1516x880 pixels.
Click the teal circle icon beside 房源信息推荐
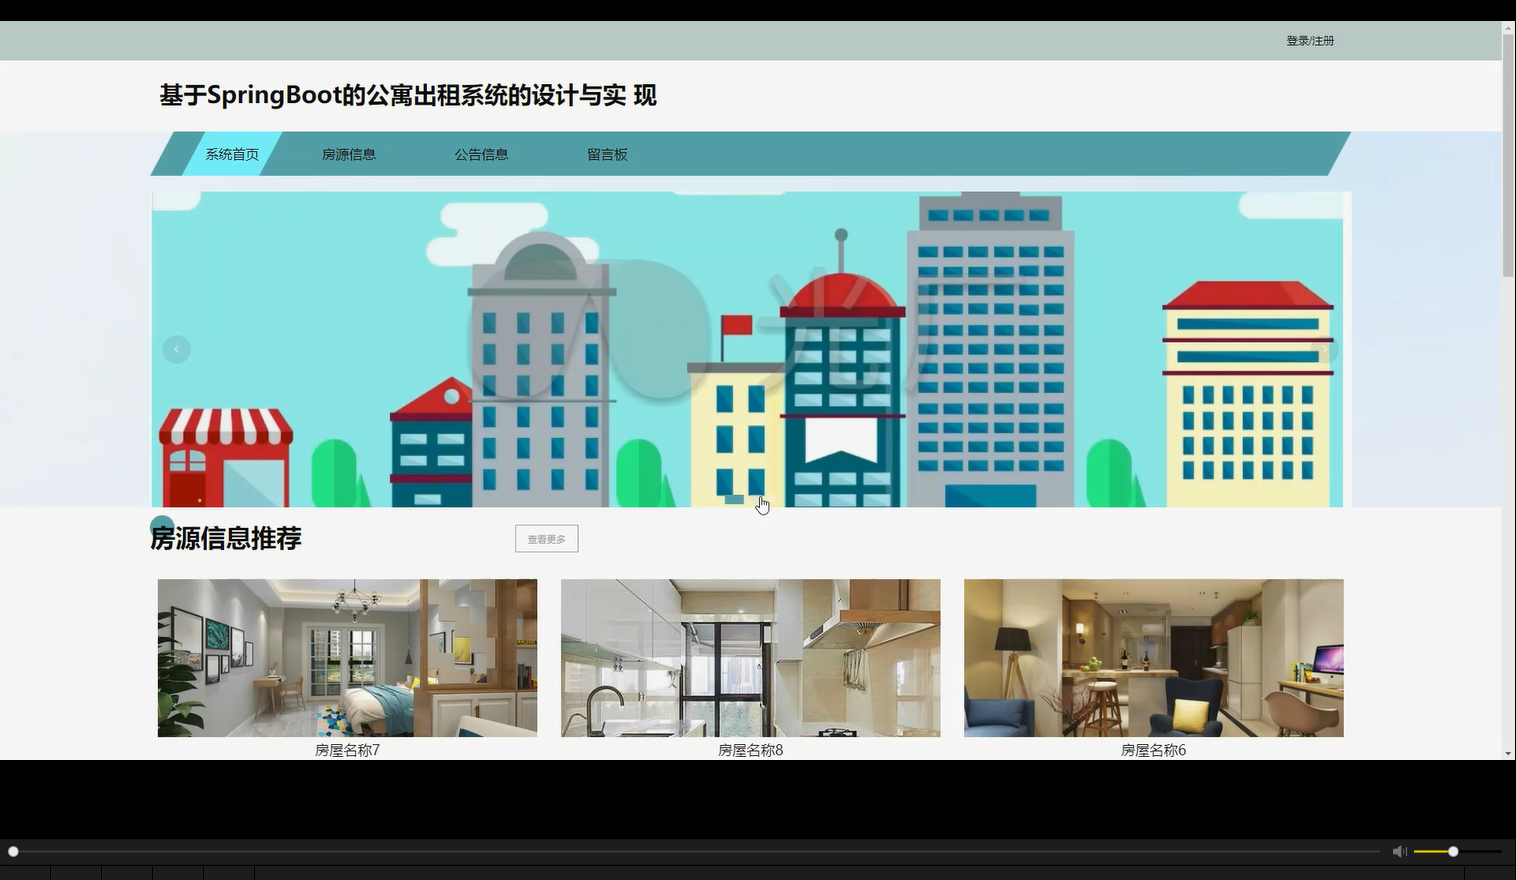click(162, 522)
